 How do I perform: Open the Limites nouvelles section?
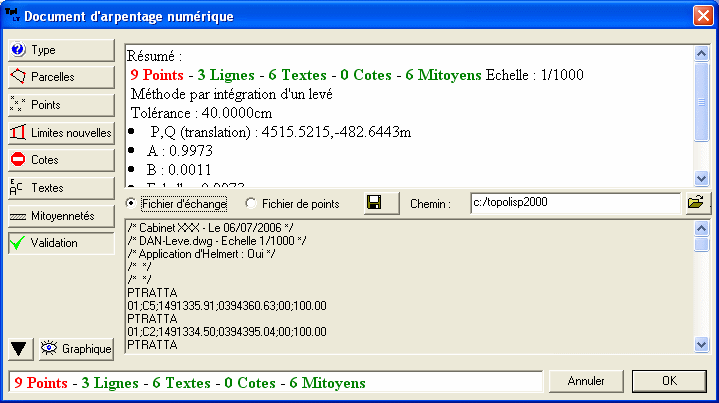[x=60, y=132]
